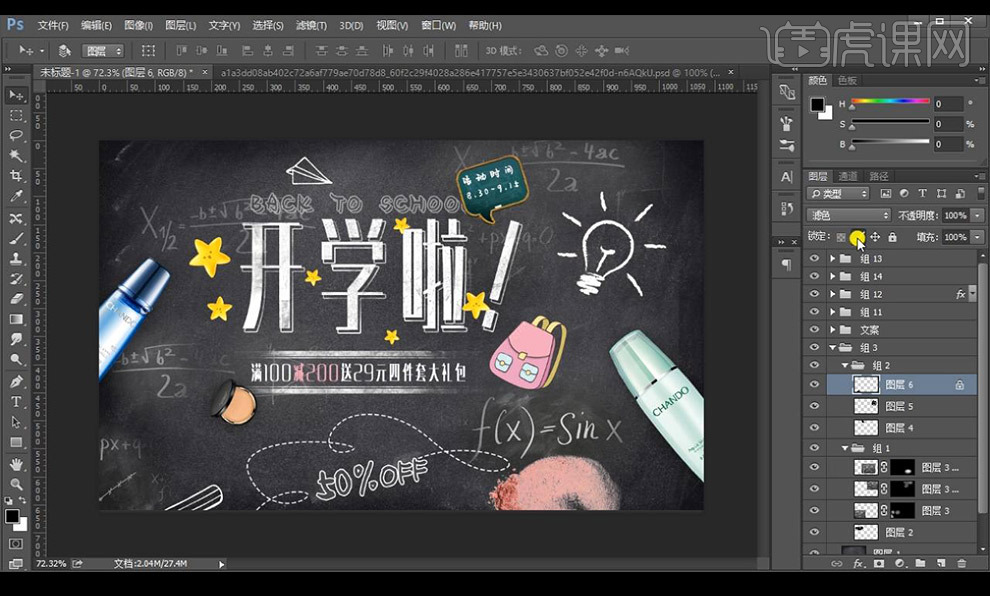Select the Pen tool
Image resolution: width=990 pixels, height=596 pixels.
point(16,381)
